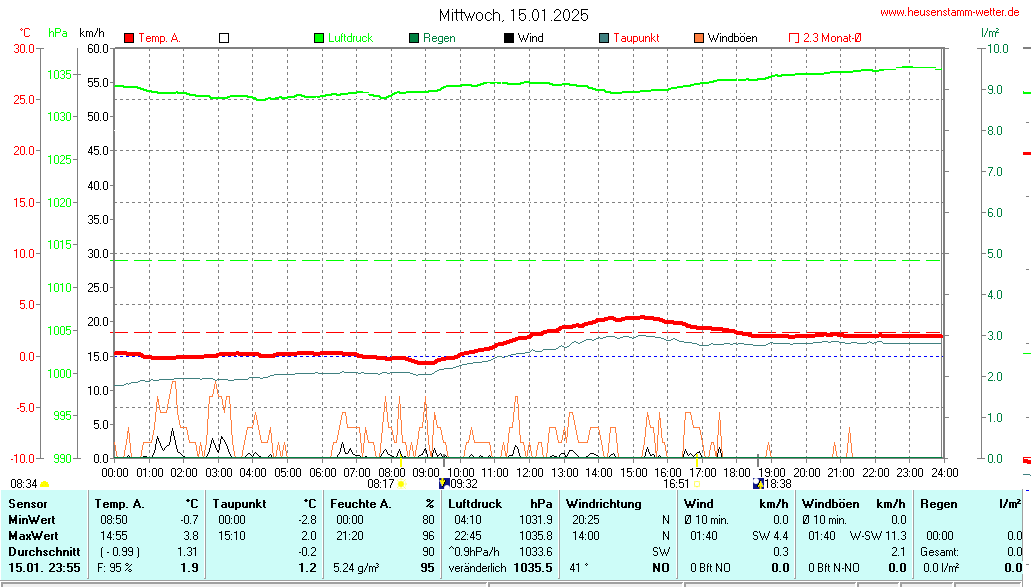The height and width of the screenshot is (587, 1034).
Task: Click the yellow sun icon next to 08:34
Action: tap(44, 484)
